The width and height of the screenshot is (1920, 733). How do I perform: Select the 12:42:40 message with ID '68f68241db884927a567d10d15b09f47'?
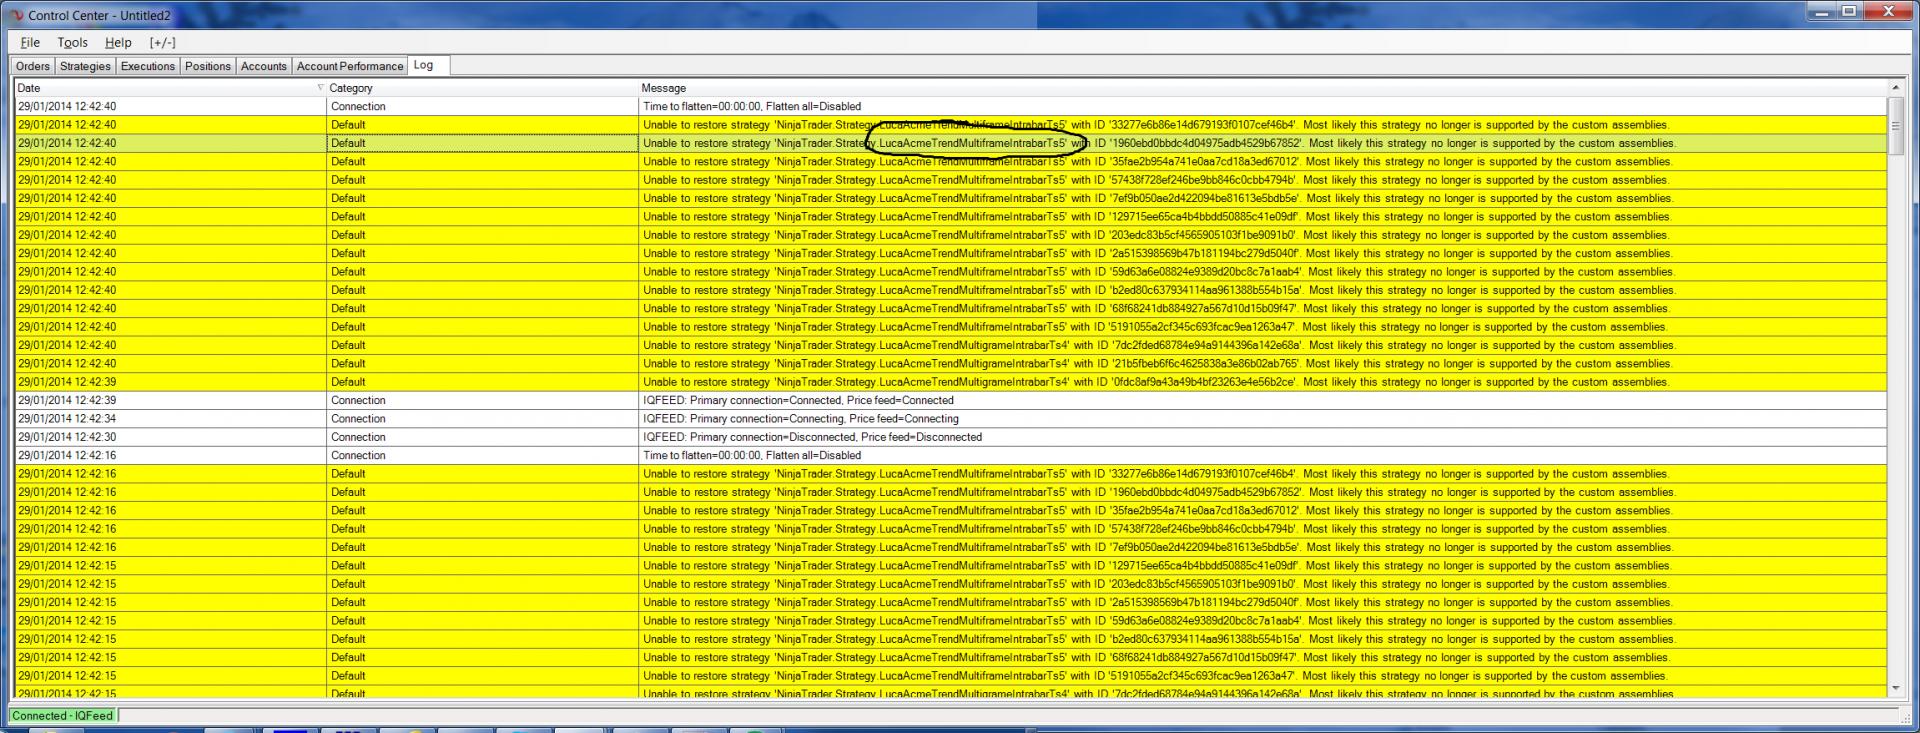pos(1262,308)
